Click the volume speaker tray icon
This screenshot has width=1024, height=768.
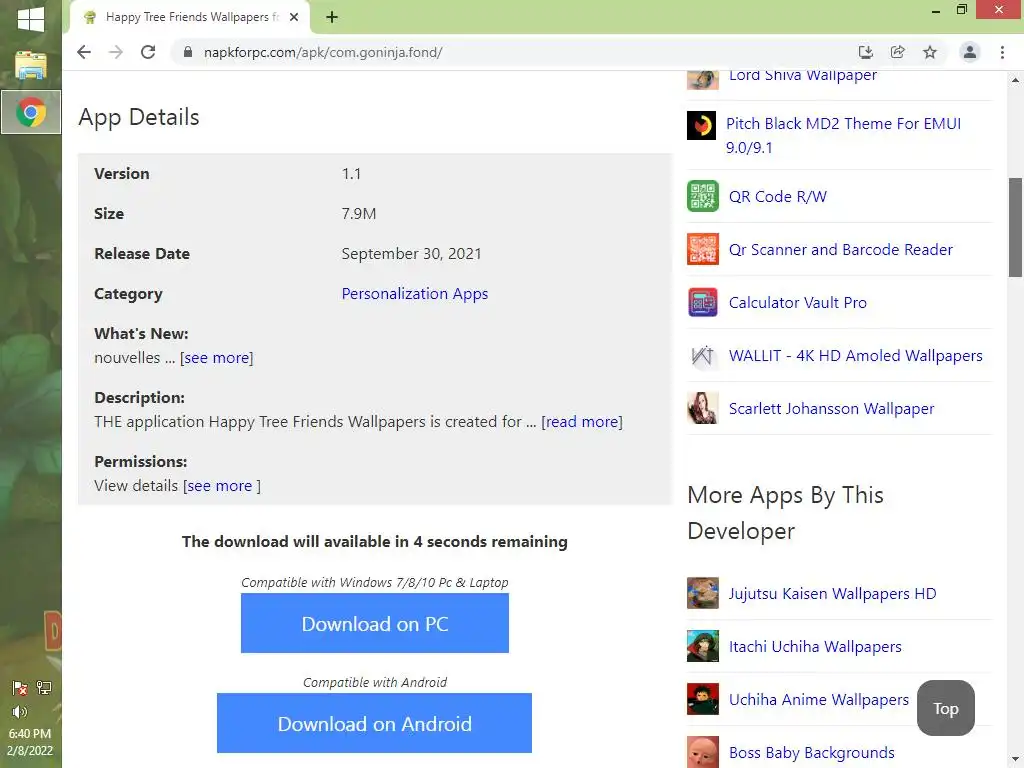point(20,712)
